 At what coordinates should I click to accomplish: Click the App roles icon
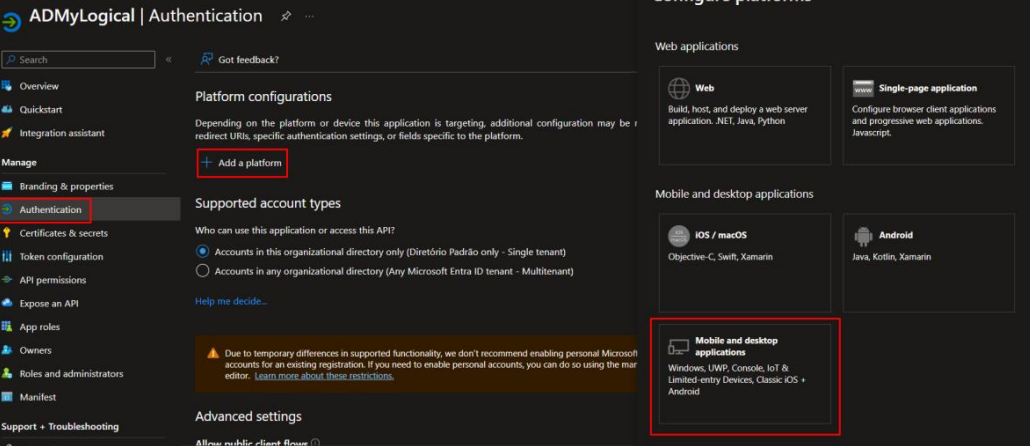pyautogui.click(x=7, y=327)
